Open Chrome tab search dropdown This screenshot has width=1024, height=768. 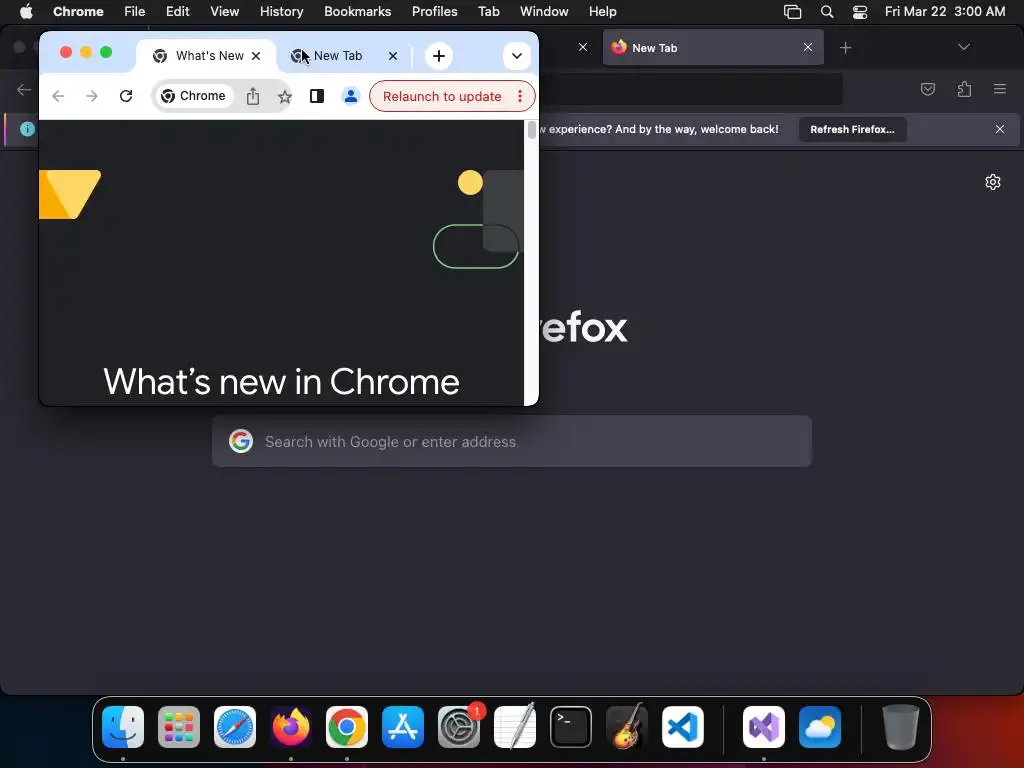[x=517, y=56]
